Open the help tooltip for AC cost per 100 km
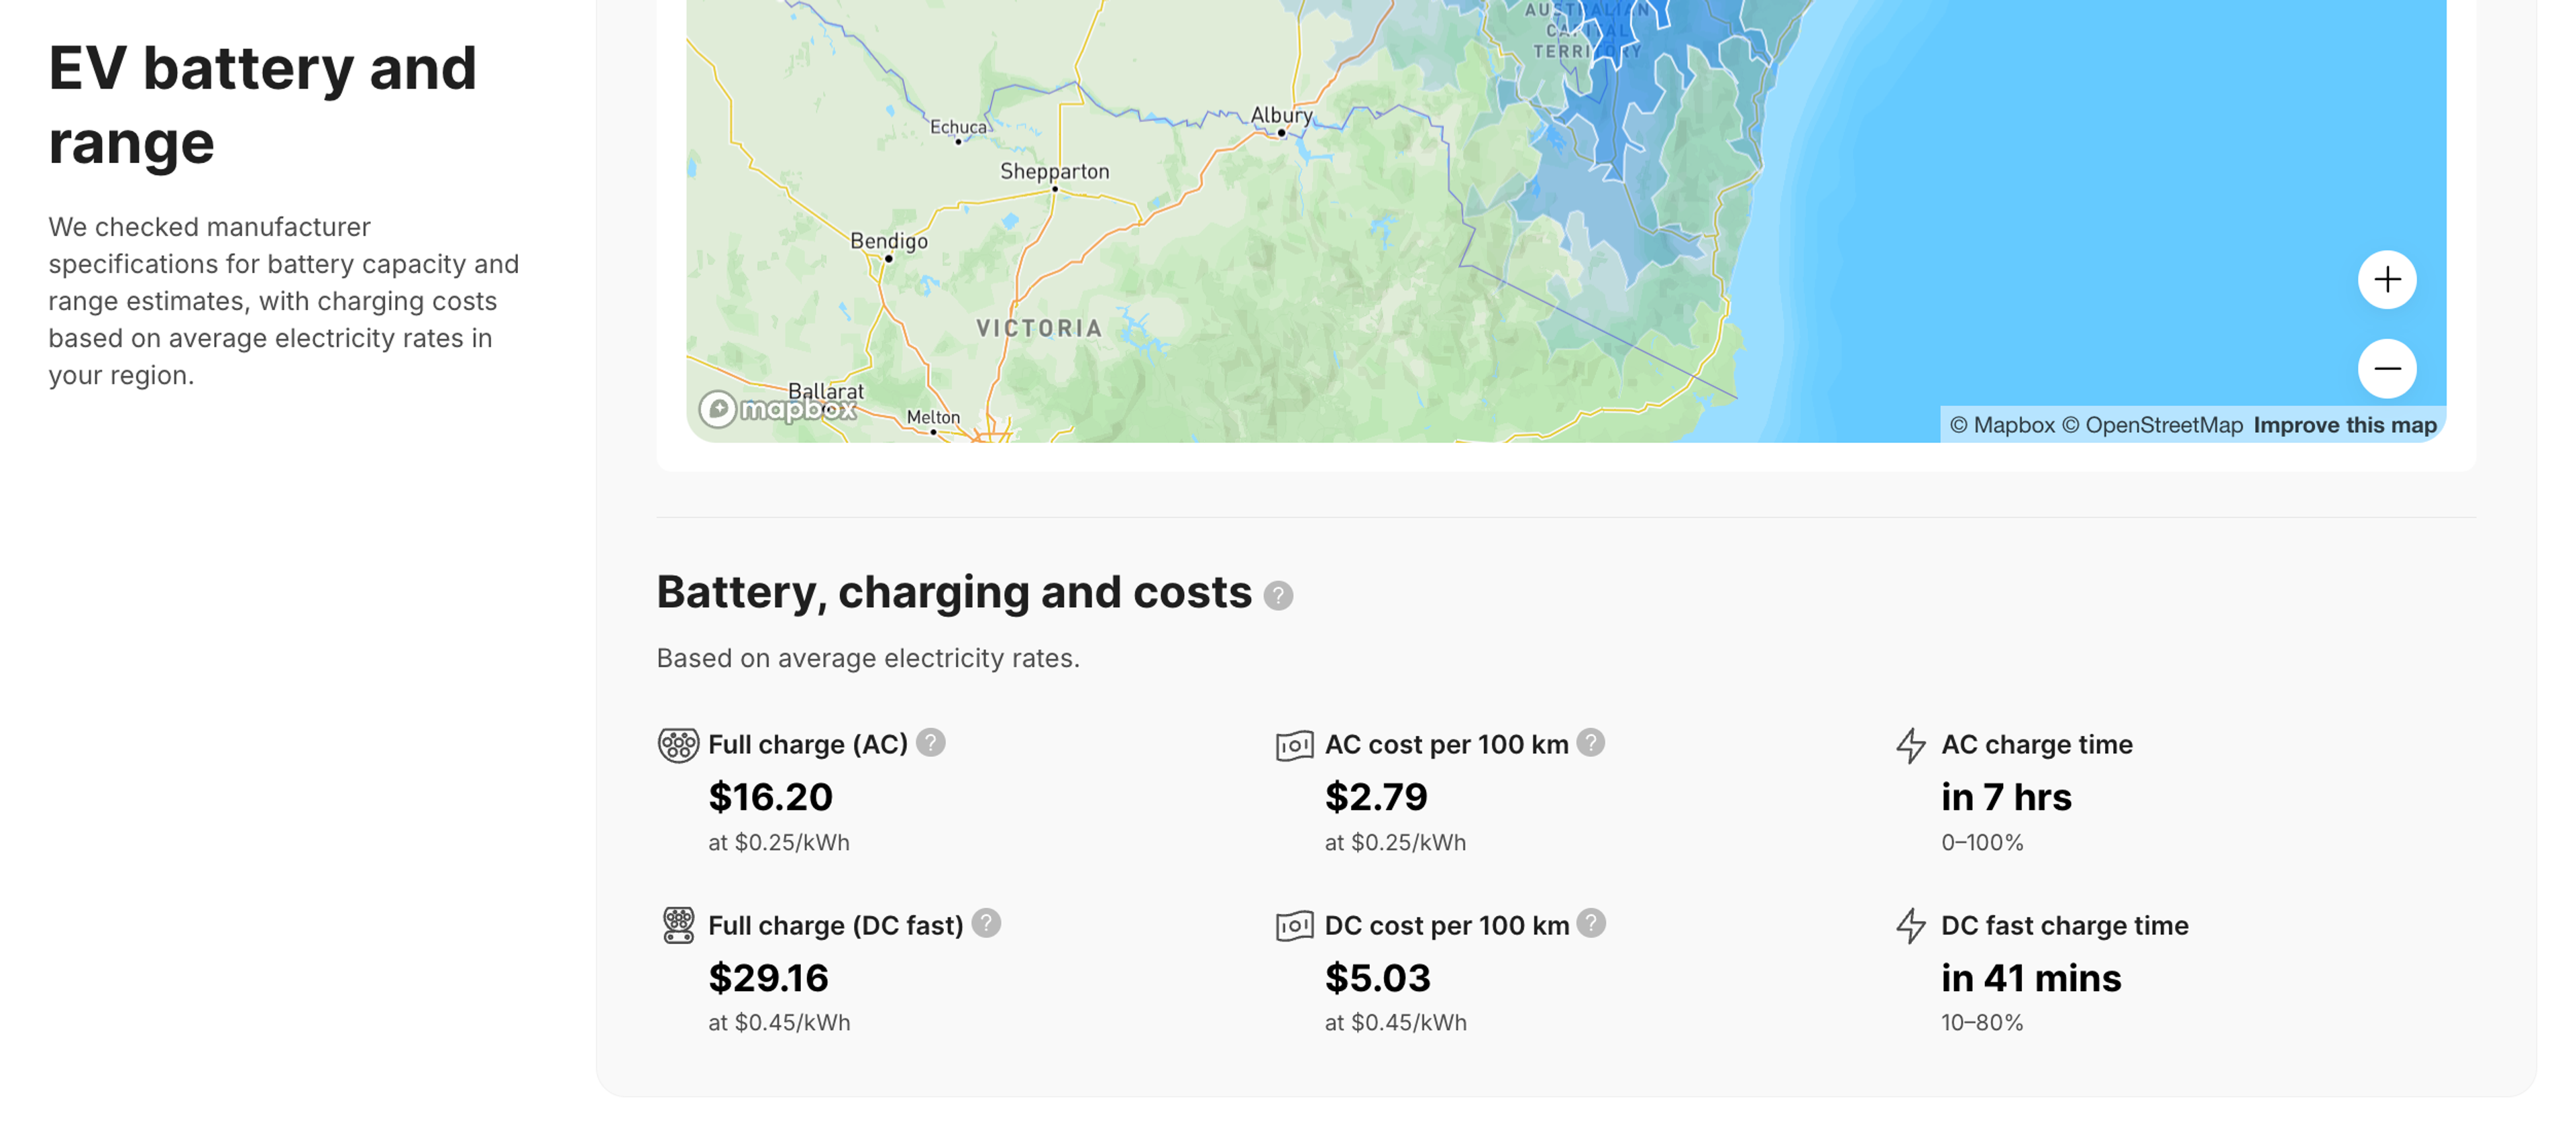2576x1136 pixels. 1590,742
